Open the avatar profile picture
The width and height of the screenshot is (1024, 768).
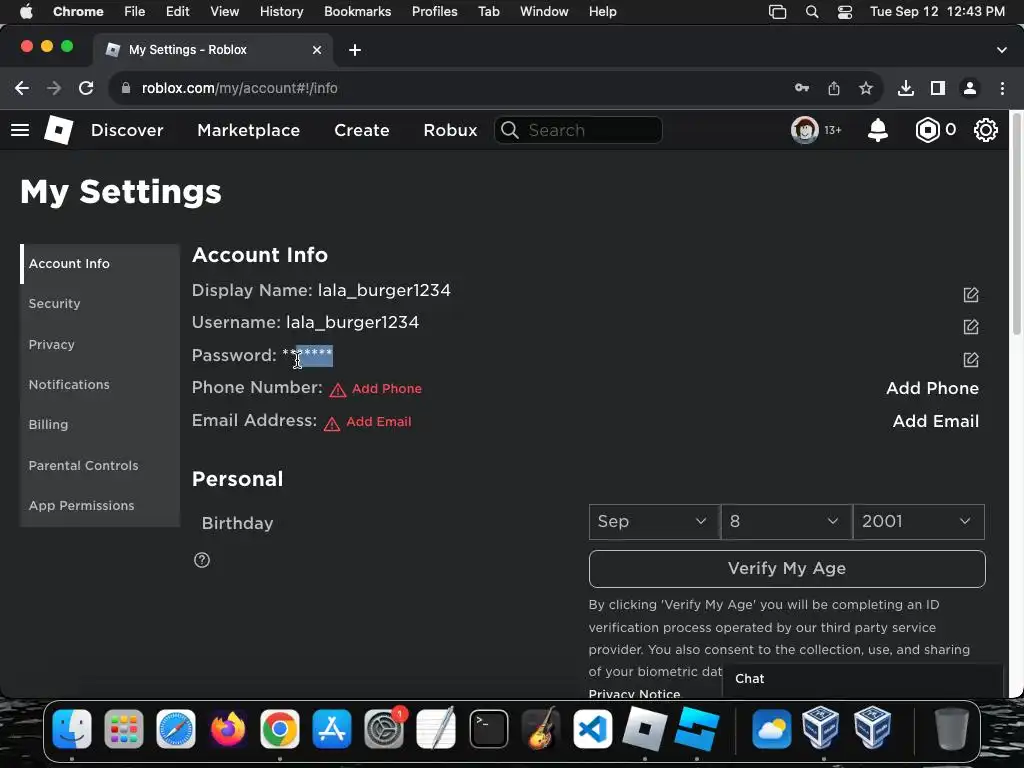pos(805,130)
